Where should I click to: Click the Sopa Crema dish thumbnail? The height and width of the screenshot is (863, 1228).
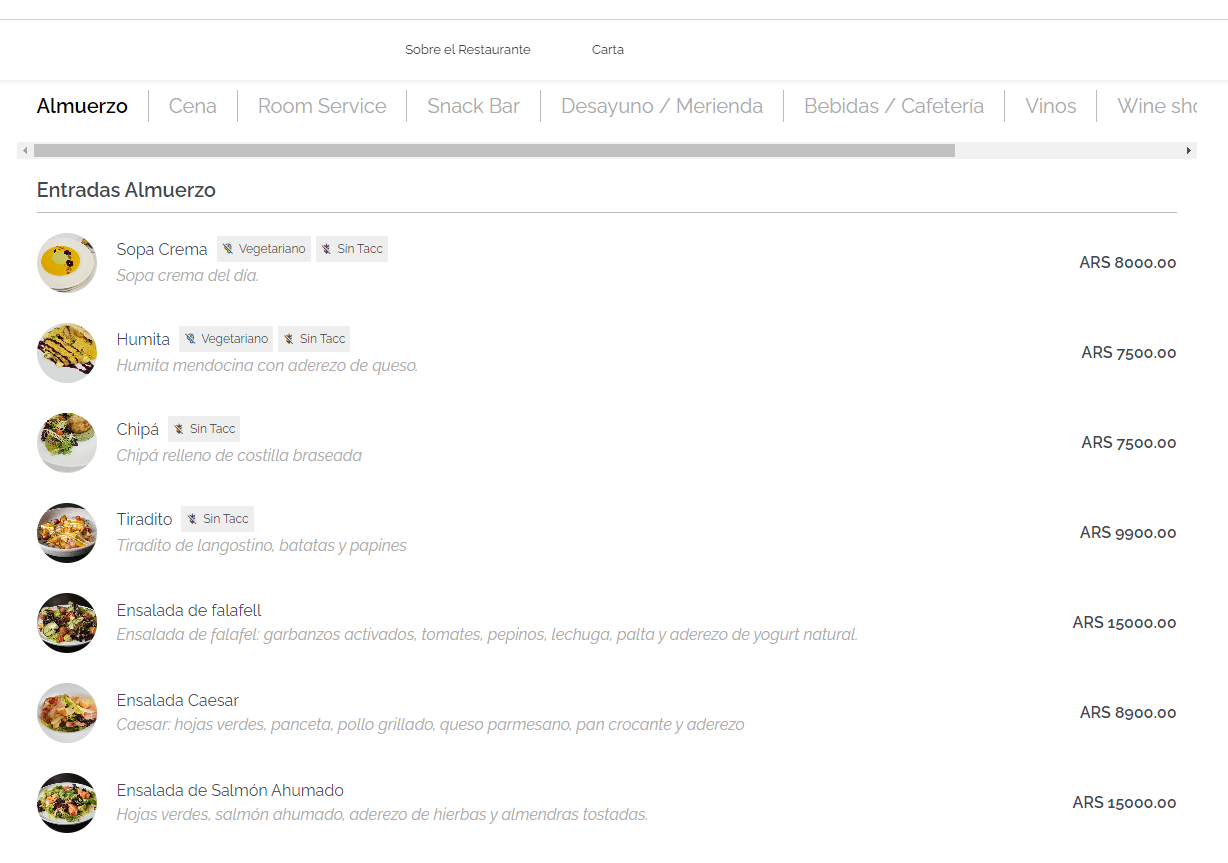[x=67, y=263]
